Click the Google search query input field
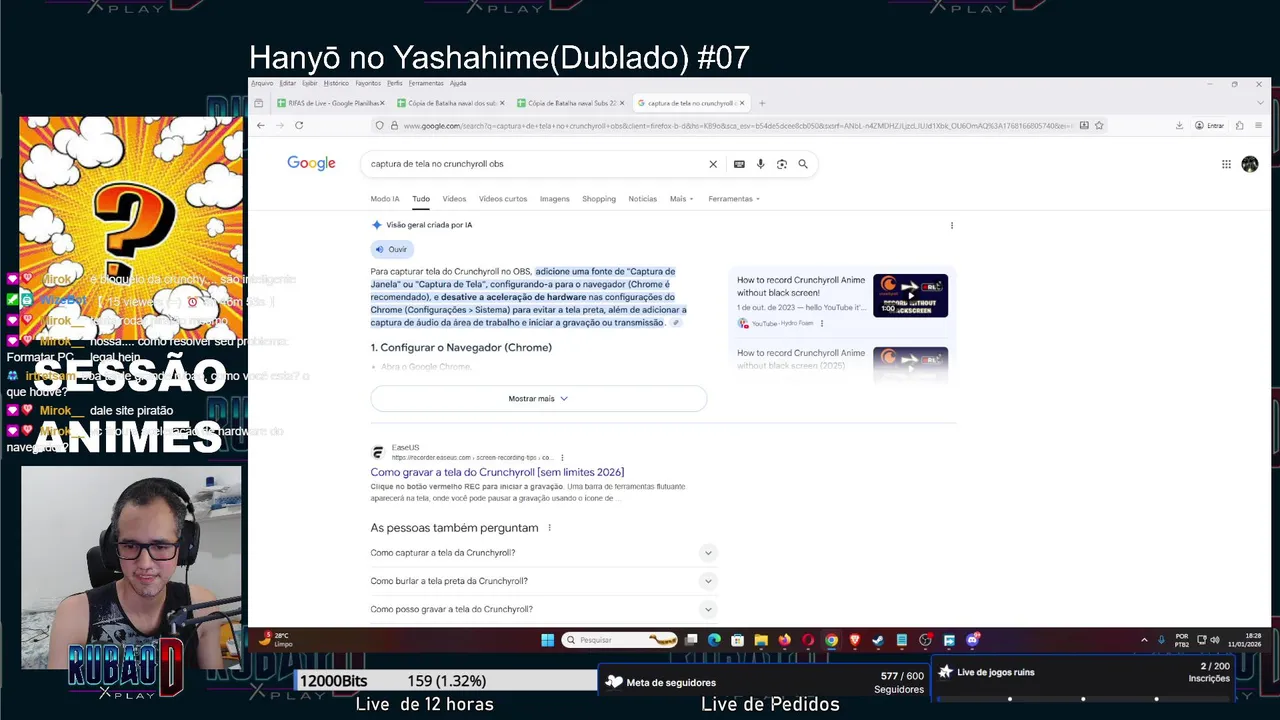 point(535,164)
